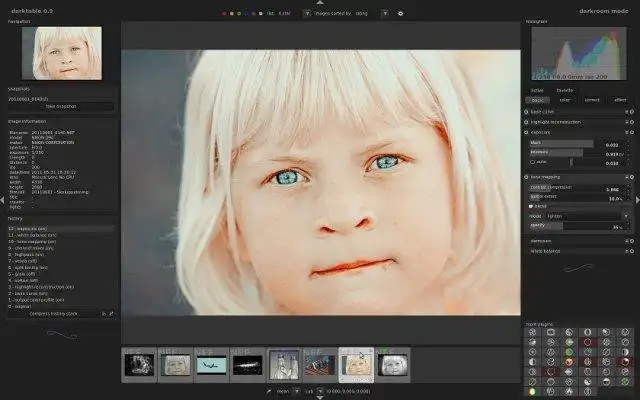
Task: Open the images sorted by dropdown
Action: (x=361, y=14)
